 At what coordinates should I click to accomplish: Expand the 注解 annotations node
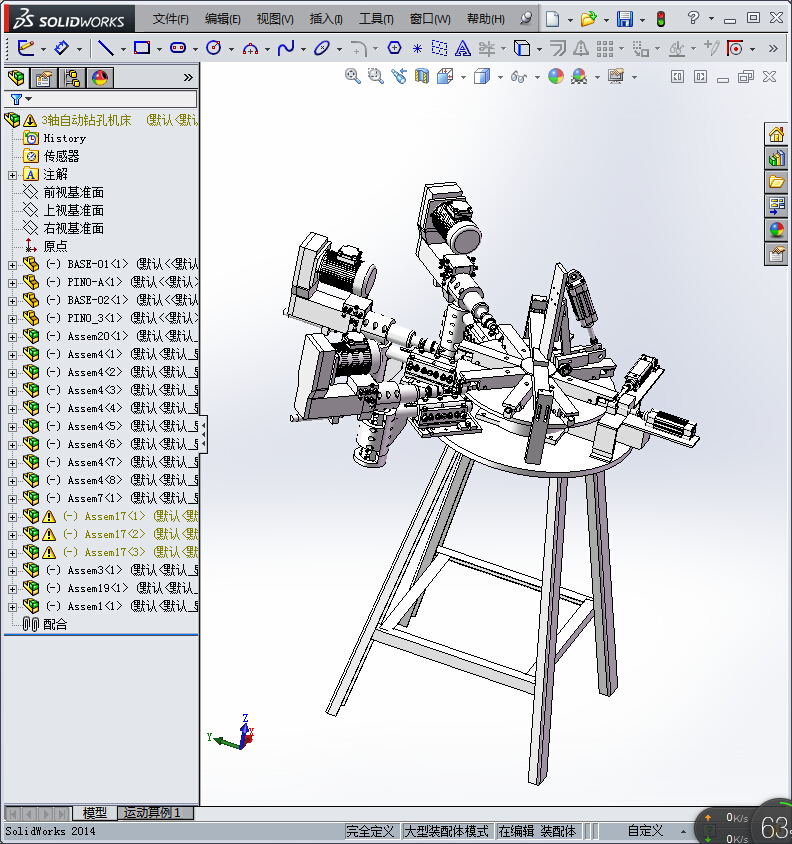click(12, 175)
